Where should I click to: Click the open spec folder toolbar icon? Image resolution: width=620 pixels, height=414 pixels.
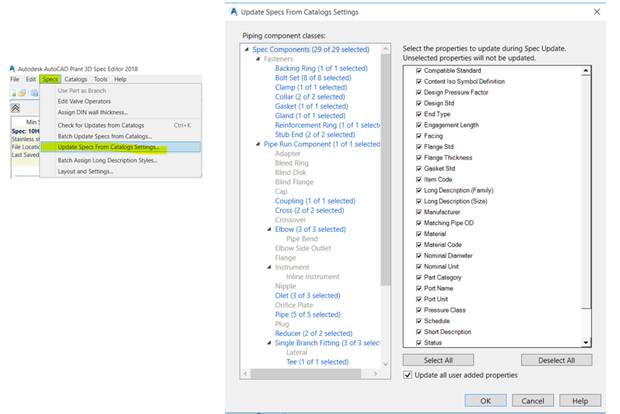pos(24,92)
